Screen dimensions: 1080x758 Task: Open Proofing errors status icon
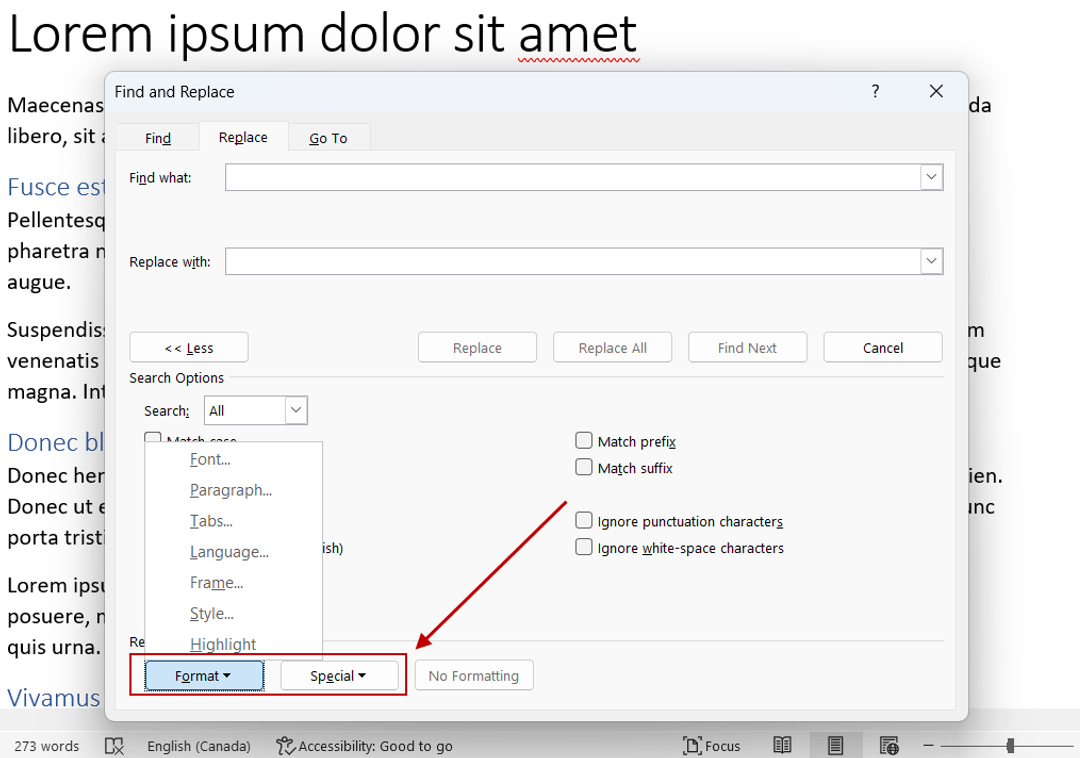click(x=114, y=746)
